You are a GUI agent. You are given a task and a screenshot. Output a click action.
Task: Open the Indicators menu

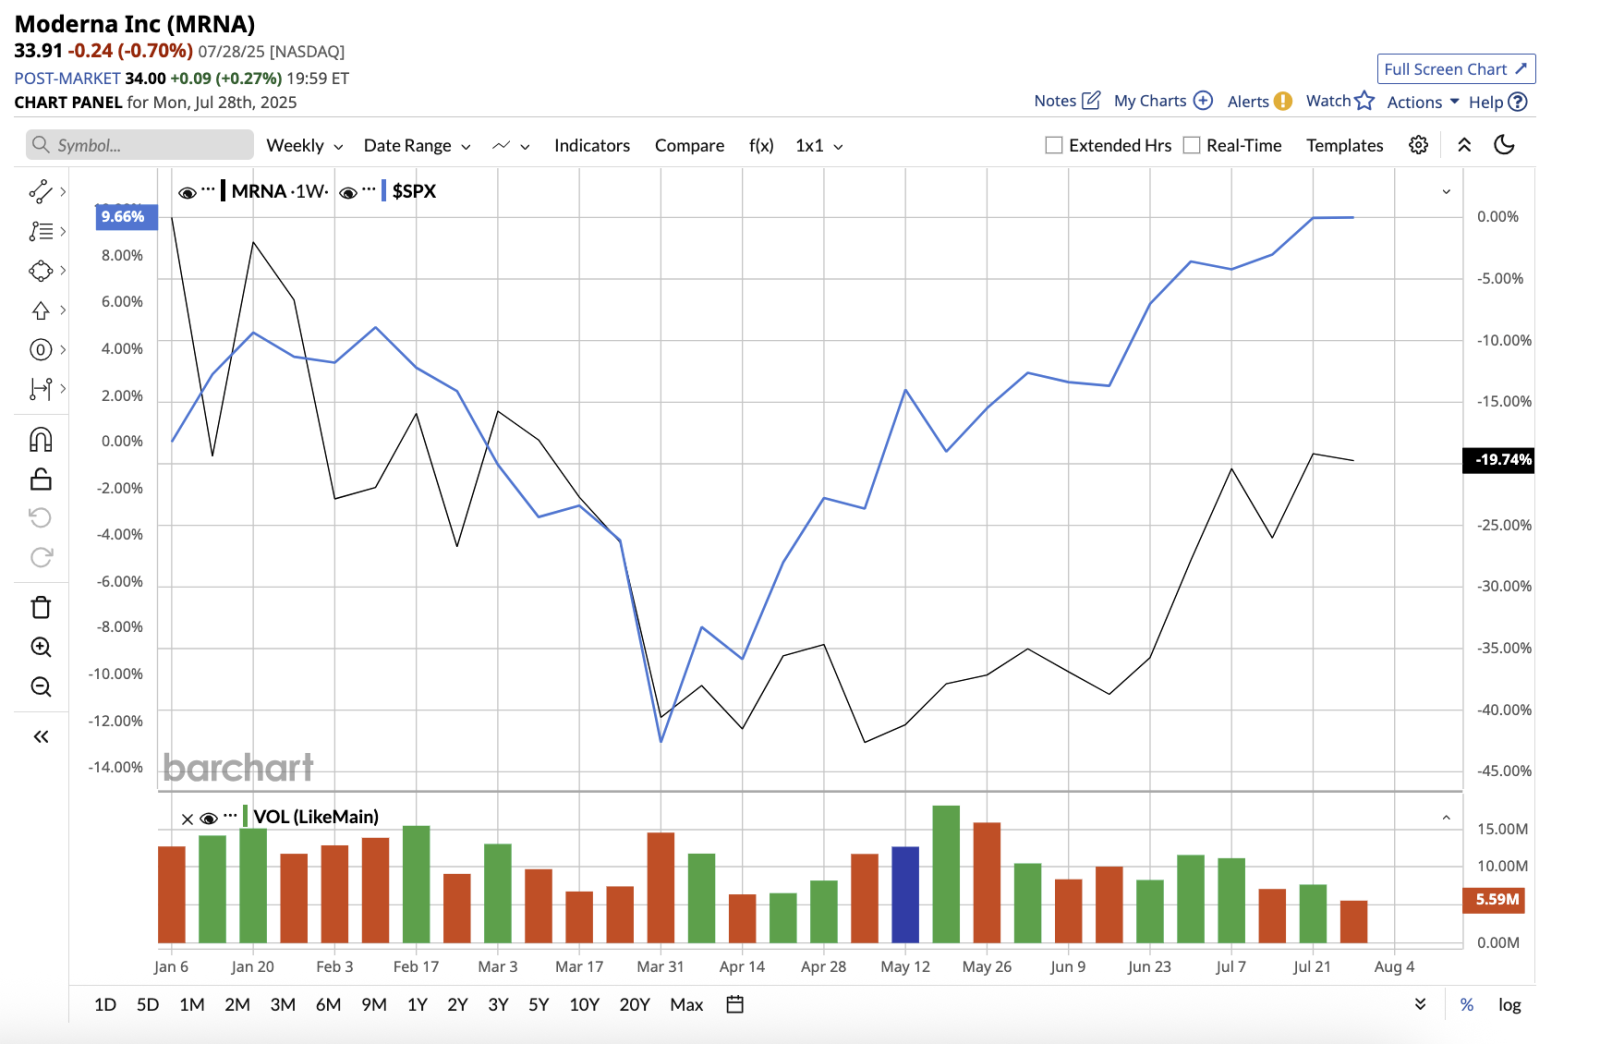[x=592, y=145]
